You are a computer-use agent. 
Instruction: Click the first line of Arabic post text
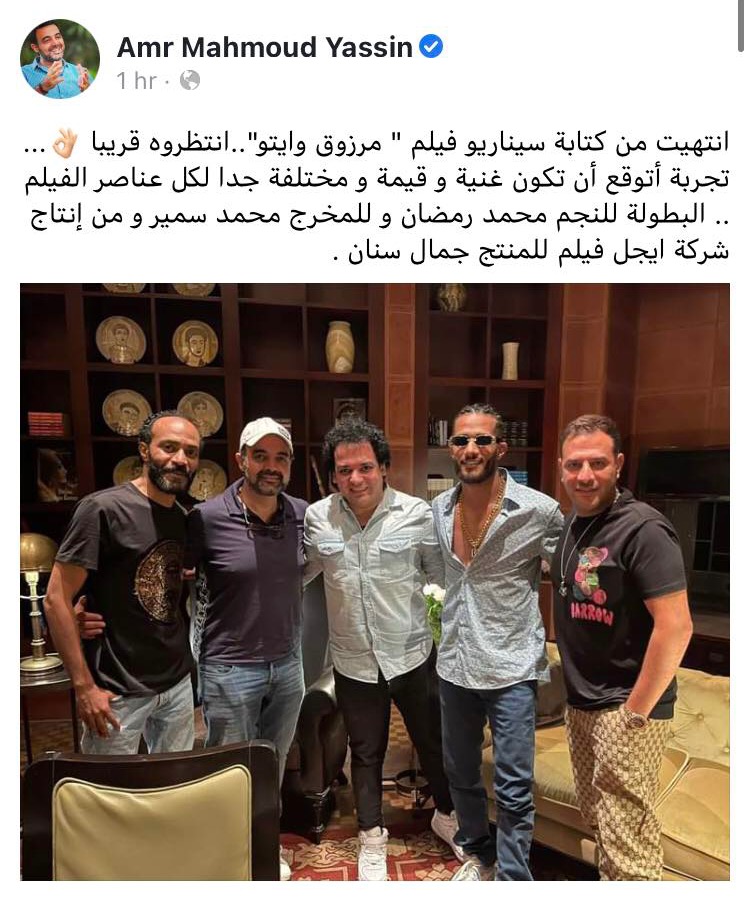(376, 144)
